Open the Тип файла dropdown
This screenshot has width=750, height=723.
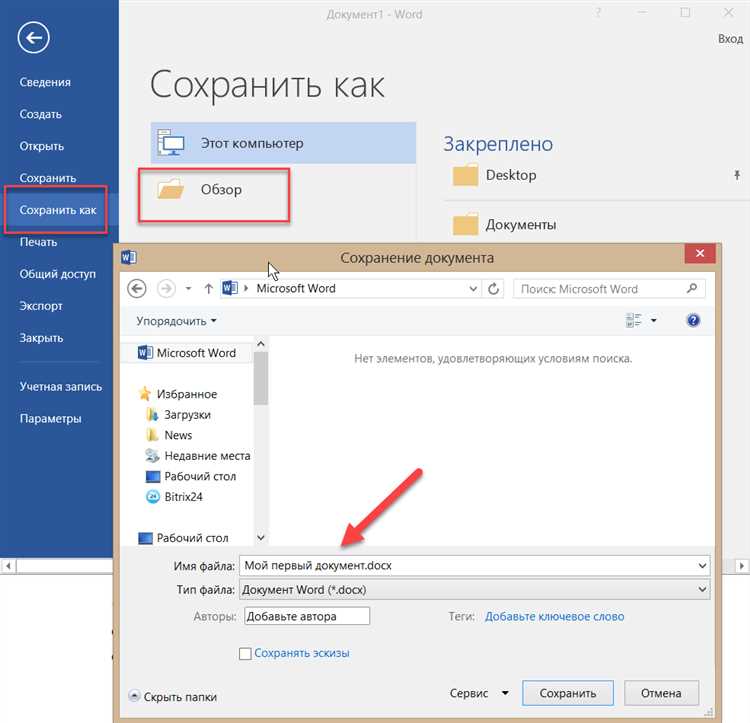pyautogui.click(x=474, y=590)
